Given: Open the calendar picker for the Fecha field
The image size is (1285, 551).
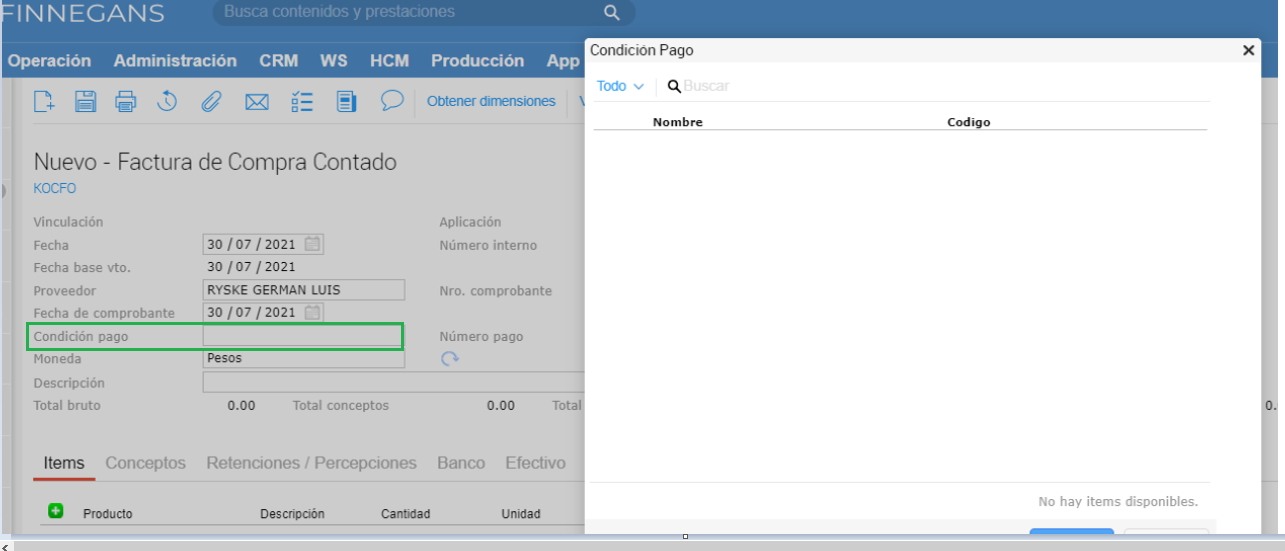Looking at the screenshot, I should coord(313,244).
